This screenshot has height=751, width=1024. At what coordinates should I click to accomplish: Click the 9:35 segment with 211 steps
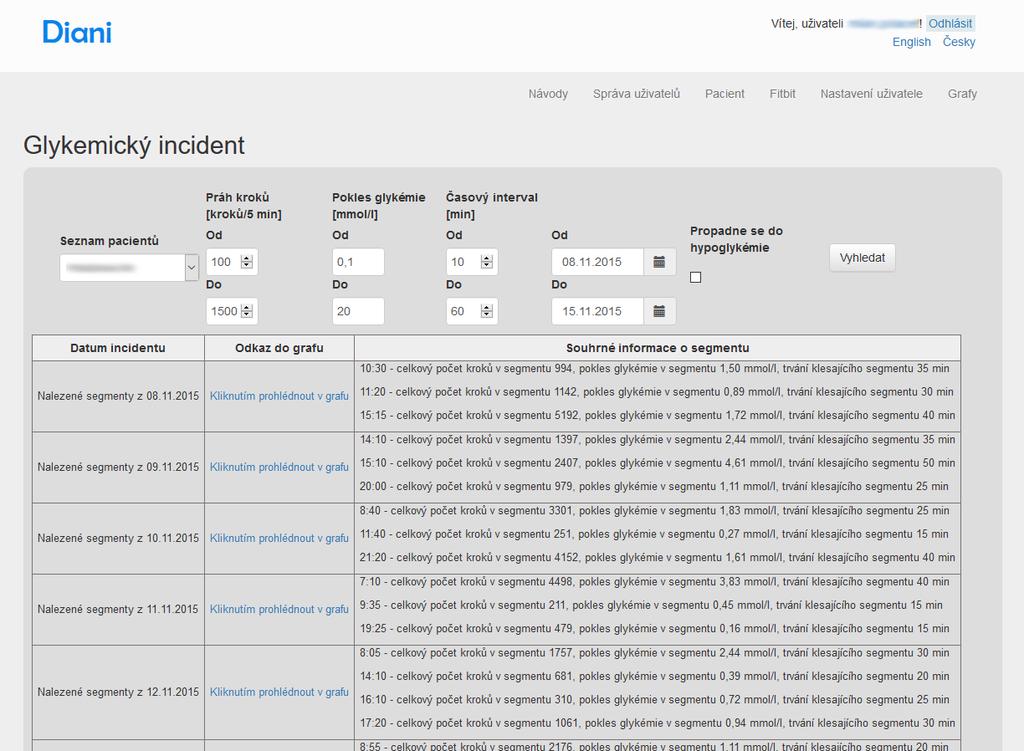[651, 605]
